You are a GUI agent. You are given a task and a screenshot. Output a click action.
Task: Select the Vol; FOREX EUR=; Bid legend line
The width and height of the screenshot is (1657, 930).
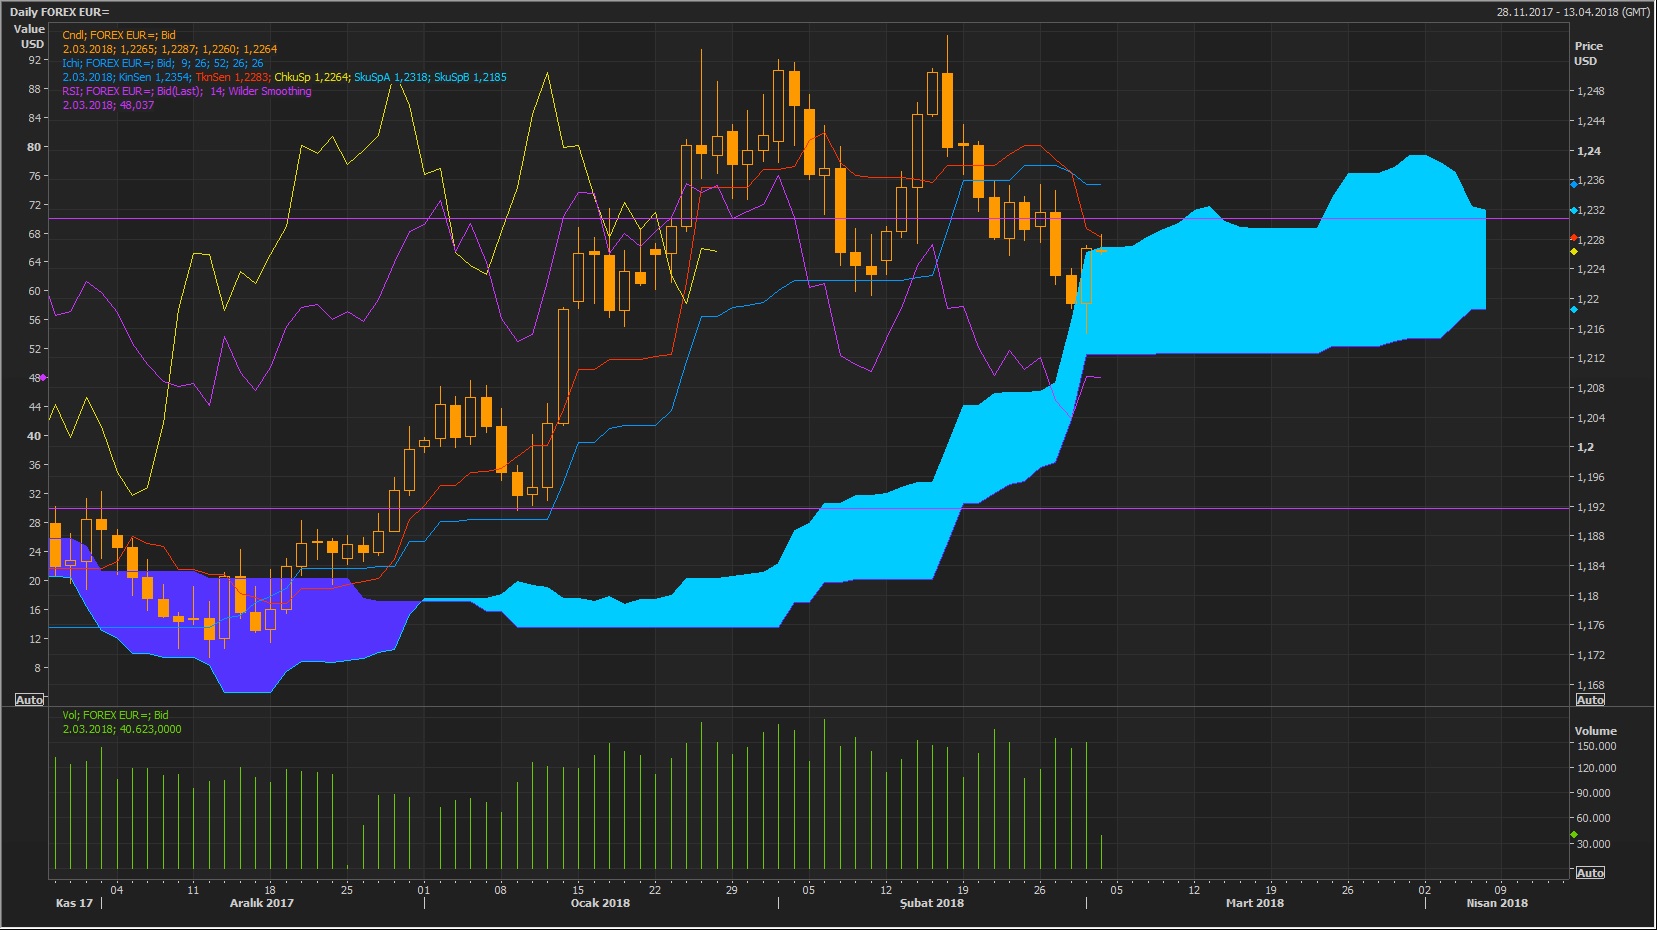(115, 715)
